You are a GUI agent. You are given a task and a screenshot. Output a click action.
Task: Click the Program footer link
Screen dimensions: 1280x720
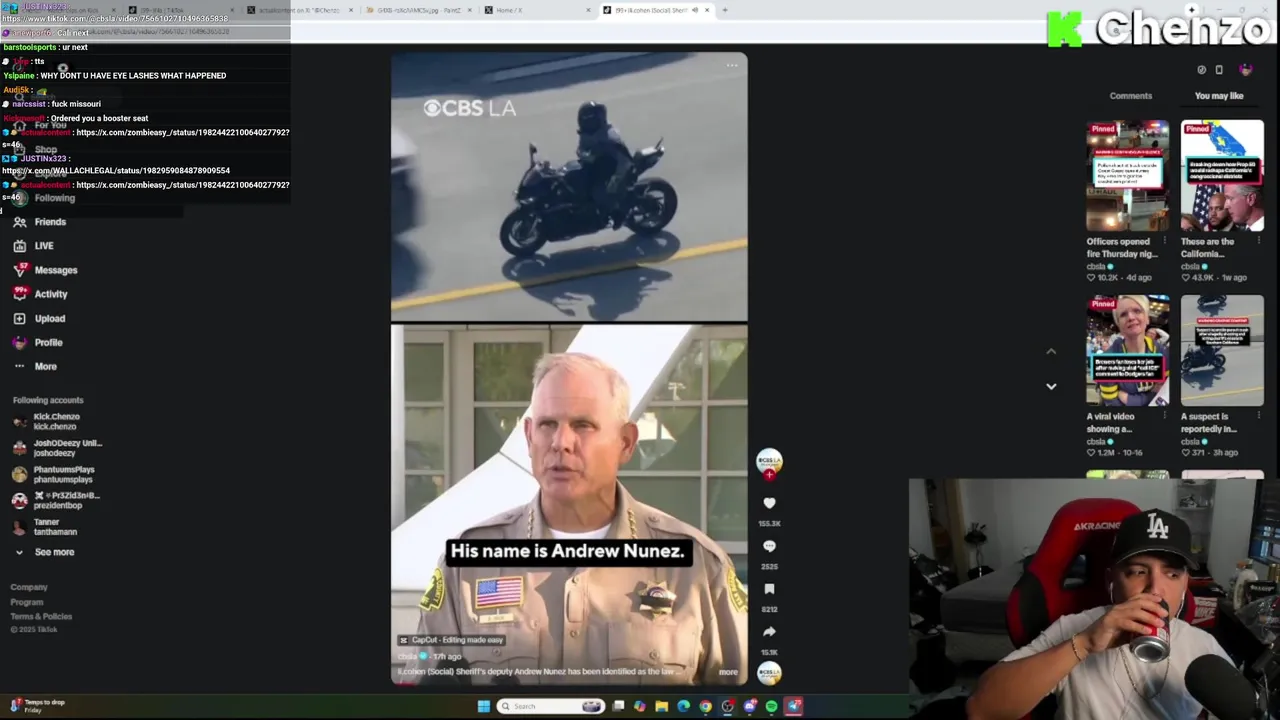(27, 602)
